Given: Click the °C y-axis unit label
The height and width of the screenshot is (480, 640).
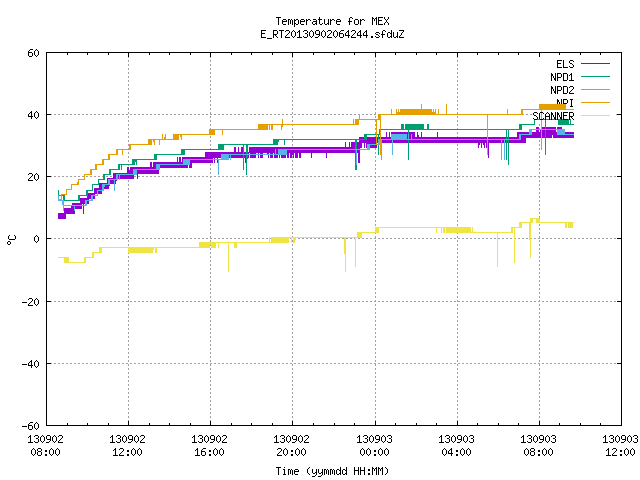Looking at the screenshot, I should (x=11, y=240).
